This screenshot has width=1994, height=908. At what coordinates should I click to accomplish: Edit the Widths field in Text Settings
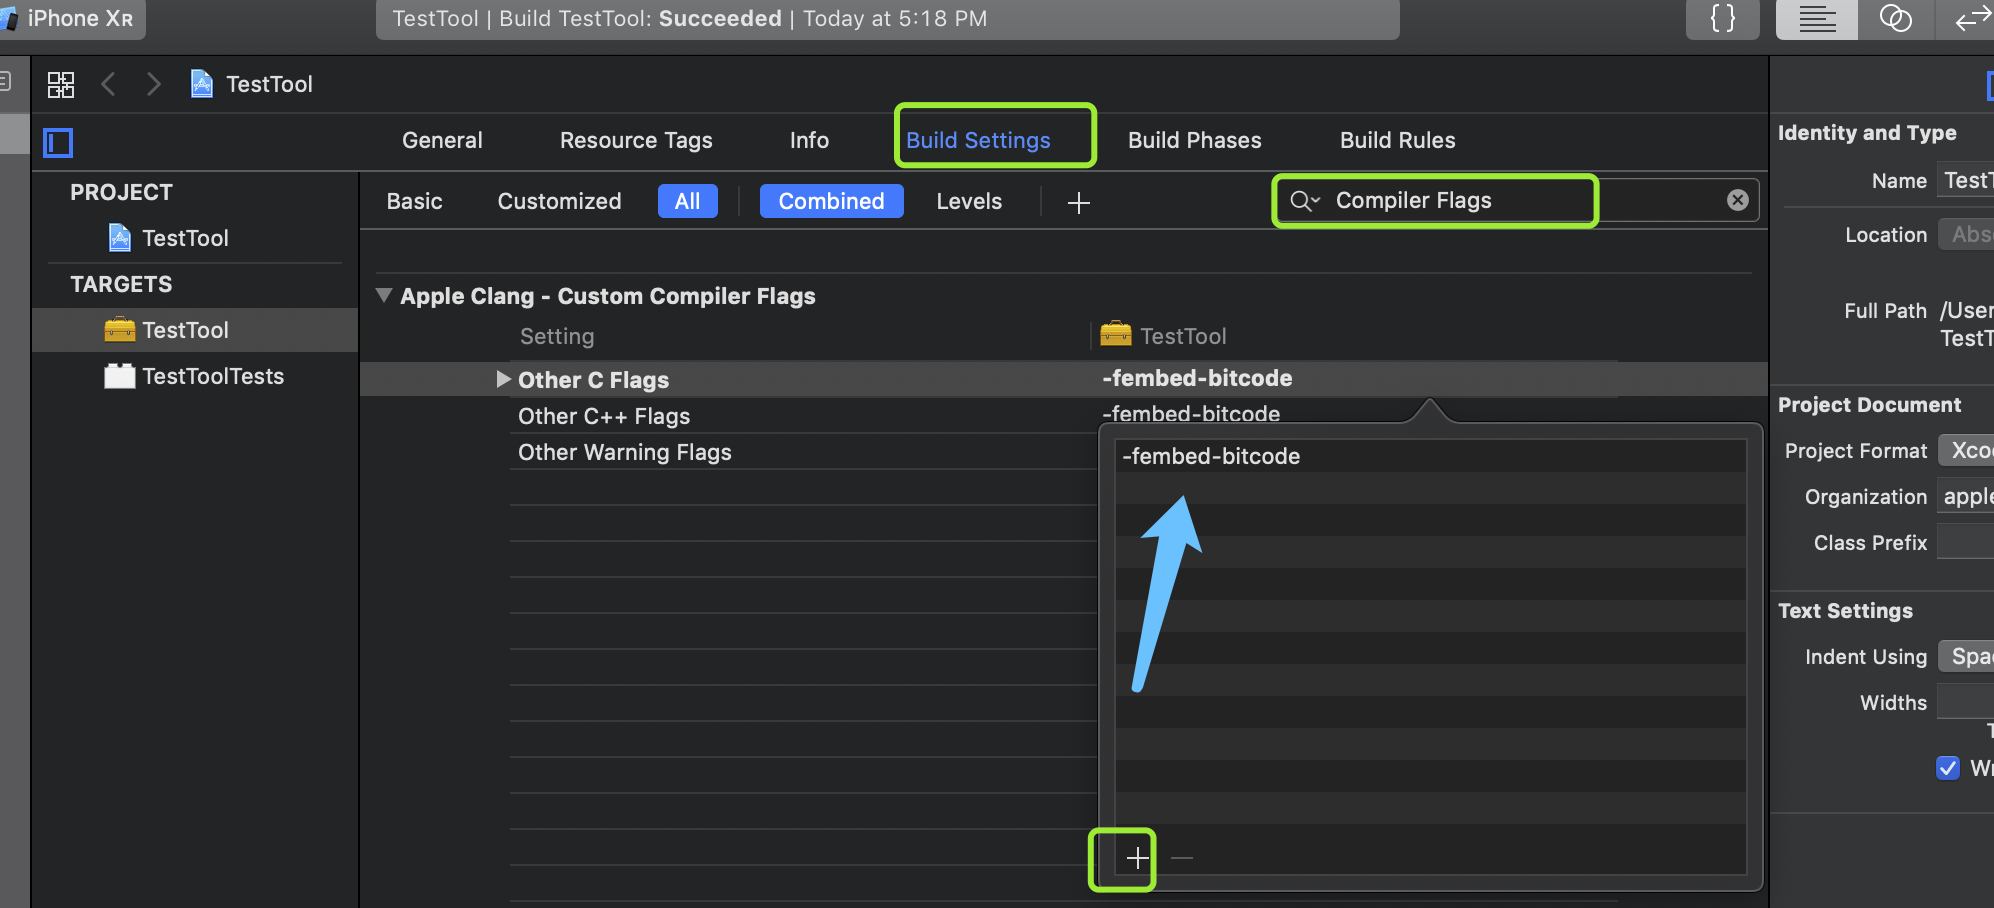tap(1966, 702)
